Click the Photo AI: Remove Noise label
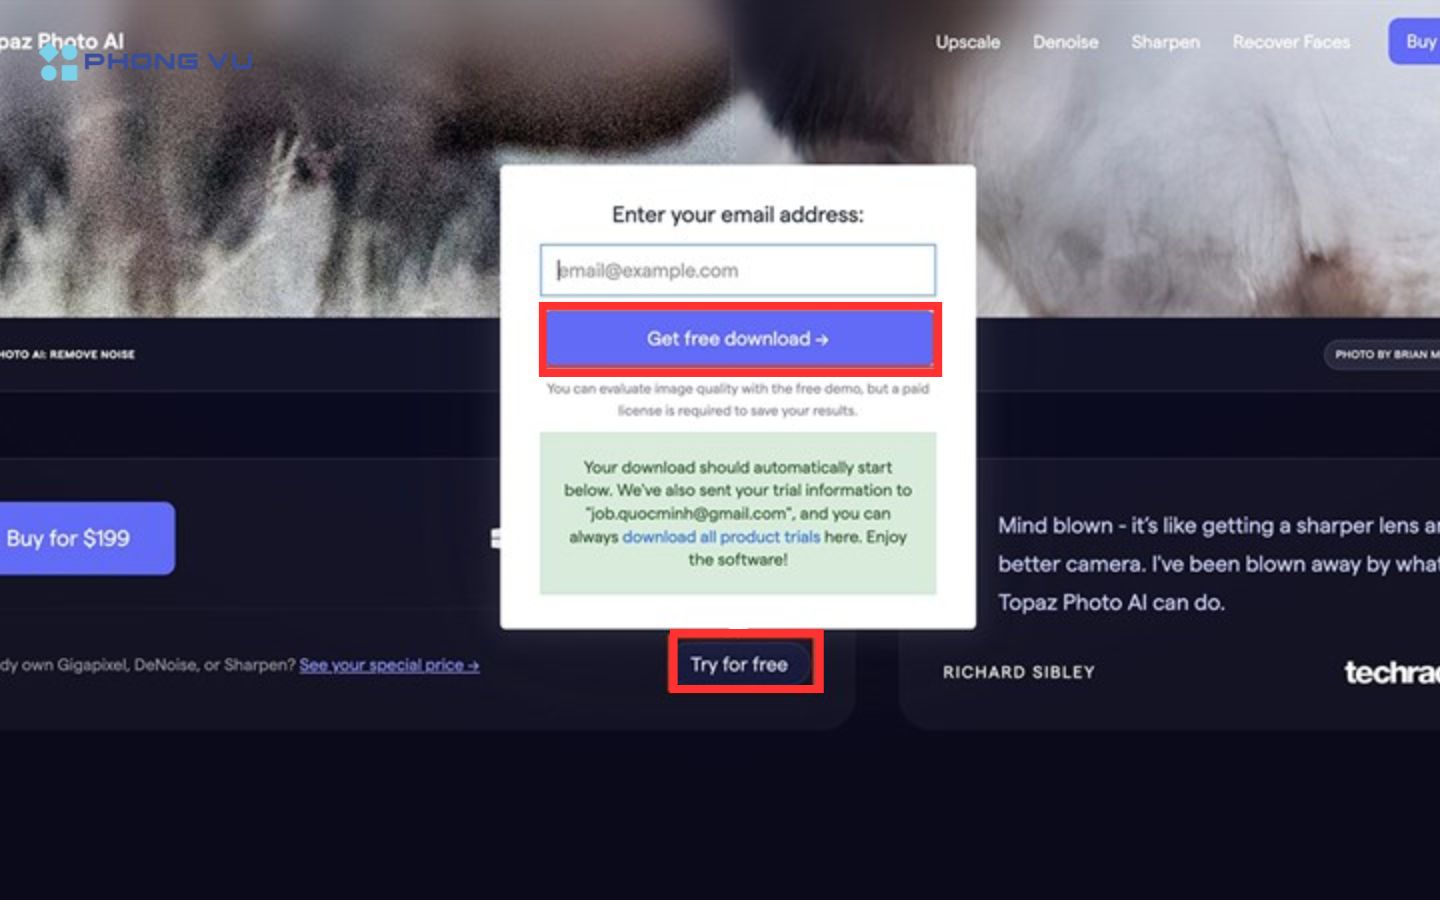Viewport: 1440px width, 900px height. click(x=67, y=354)
